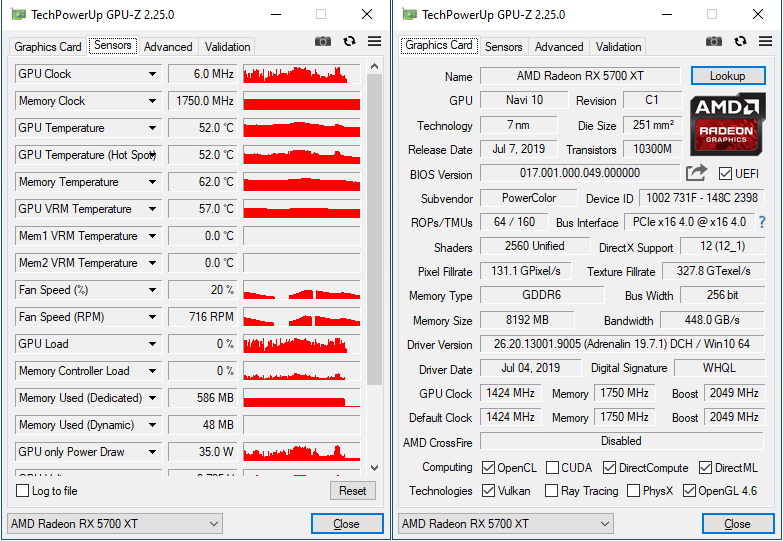Open Advanced tab in left window

click(168, 46)
